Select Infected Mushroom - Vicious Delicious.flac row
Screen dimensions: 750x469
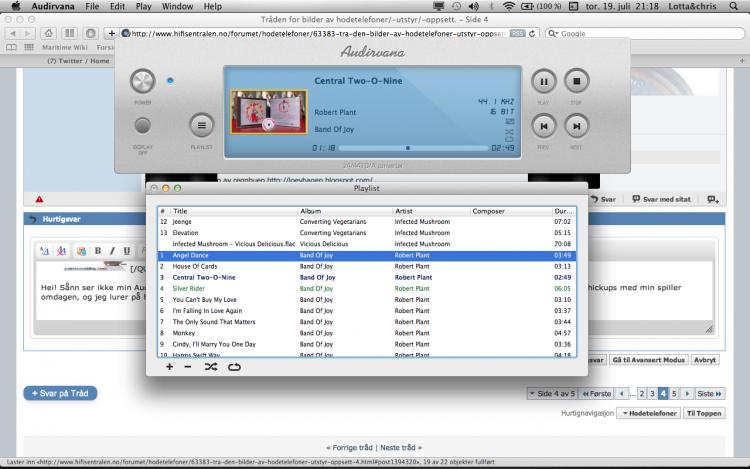(x=367, y=244)
